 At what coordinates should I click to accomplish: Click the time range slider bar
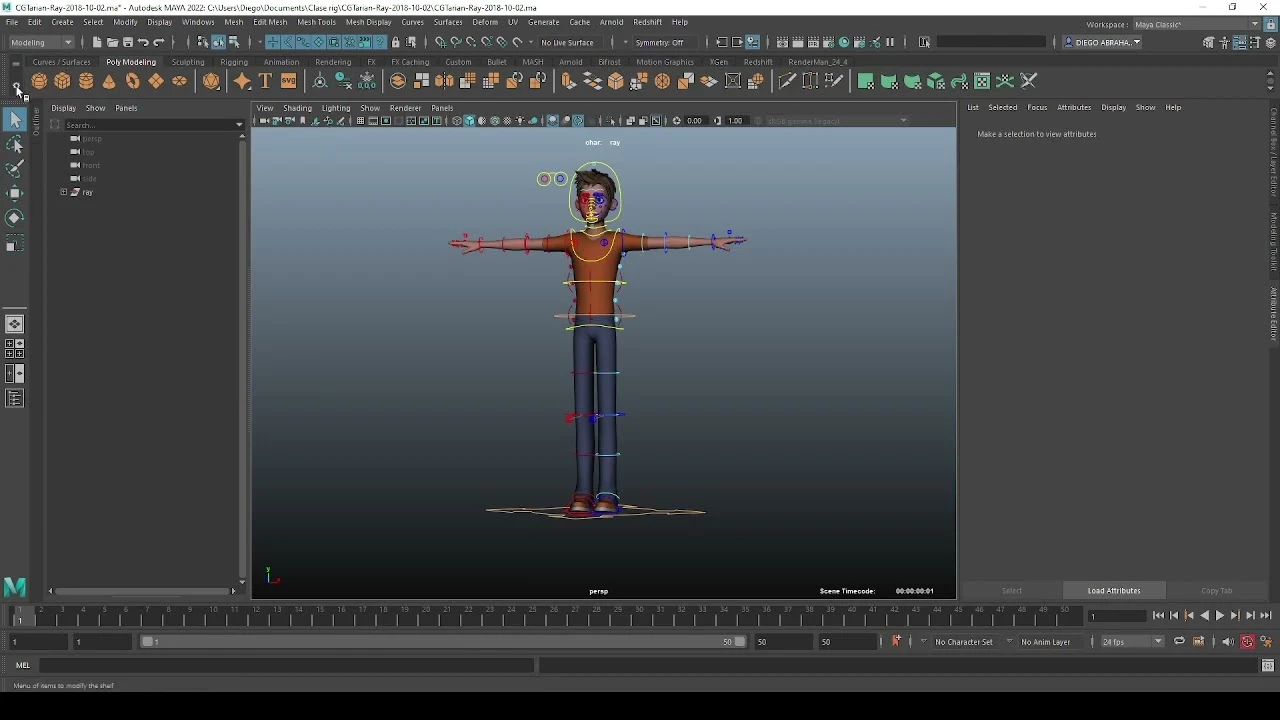(443, 642)
